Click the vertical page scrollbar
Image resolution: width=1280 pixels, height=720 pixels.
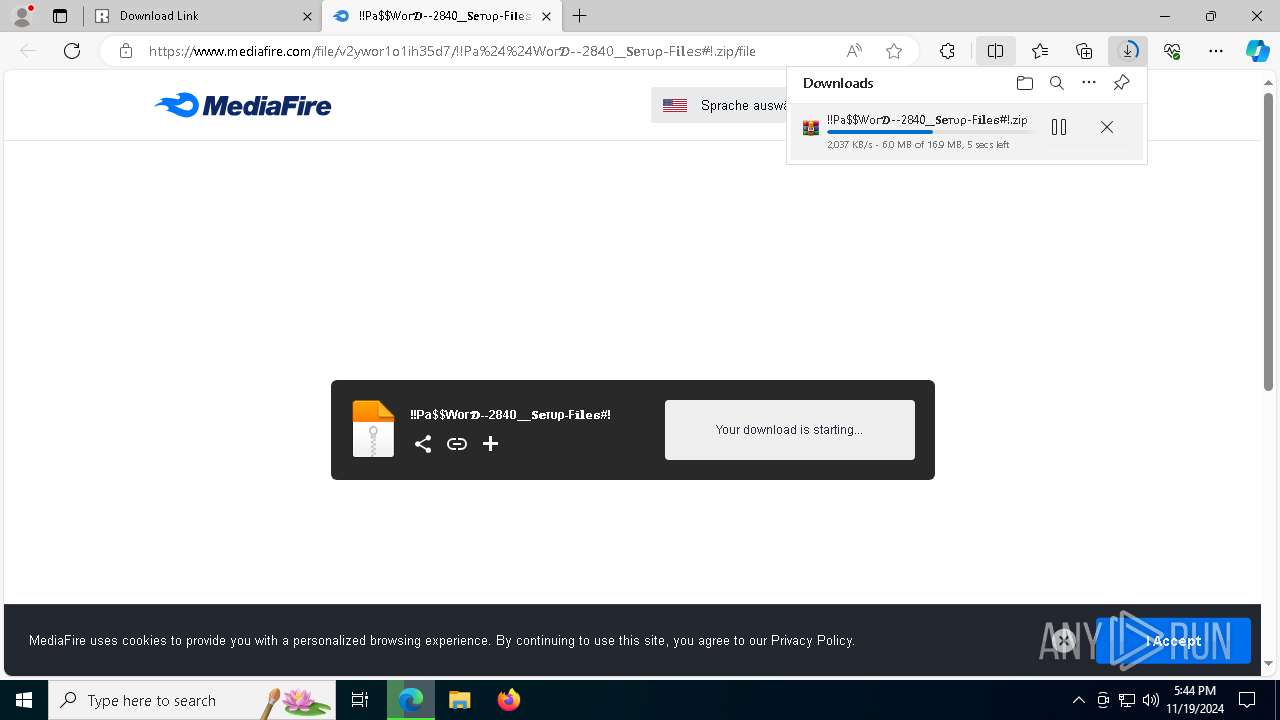pos(1268,240)
